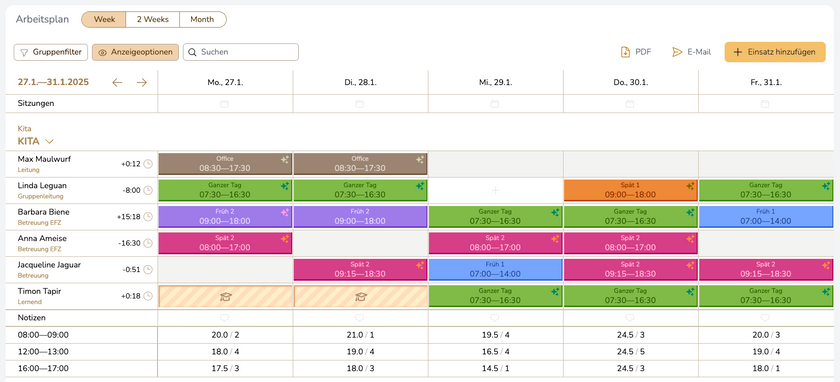Export schedule as PDF

636,52
